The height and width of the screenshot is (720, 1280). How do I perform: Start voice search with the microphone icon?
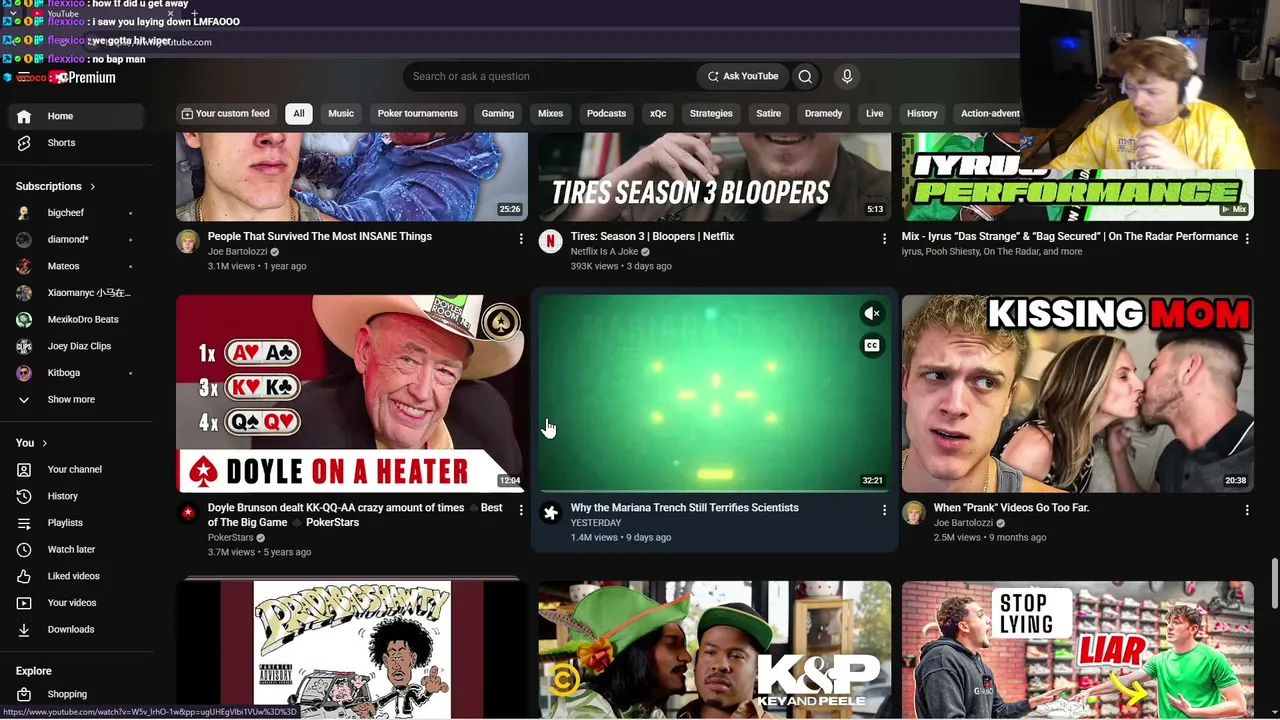pyautogui.click(x=847, y=76)
